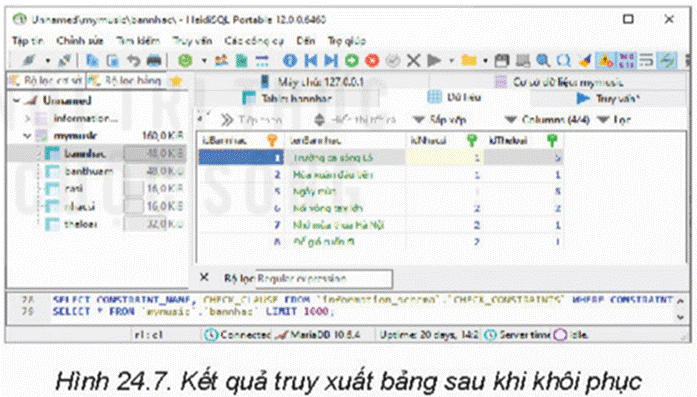
Task: Open the Trợ giúp menu
Action: point(347,41)
